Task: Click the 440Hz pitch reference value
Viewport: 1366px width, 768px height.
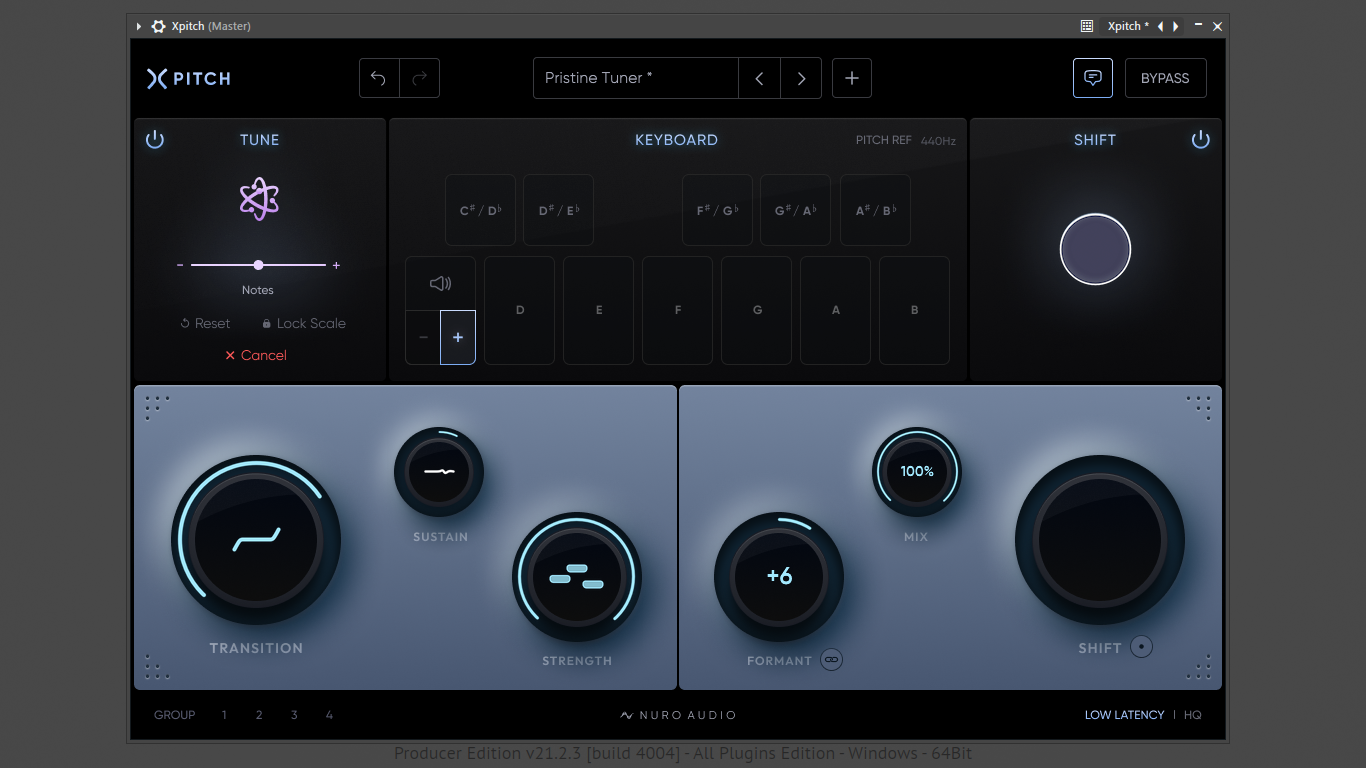Action: coord(938,141)
